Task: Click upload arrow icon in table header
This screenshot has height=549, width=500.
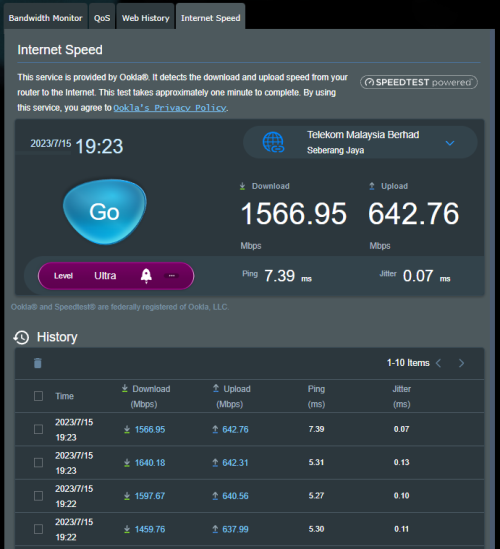Action: point(216,388)
